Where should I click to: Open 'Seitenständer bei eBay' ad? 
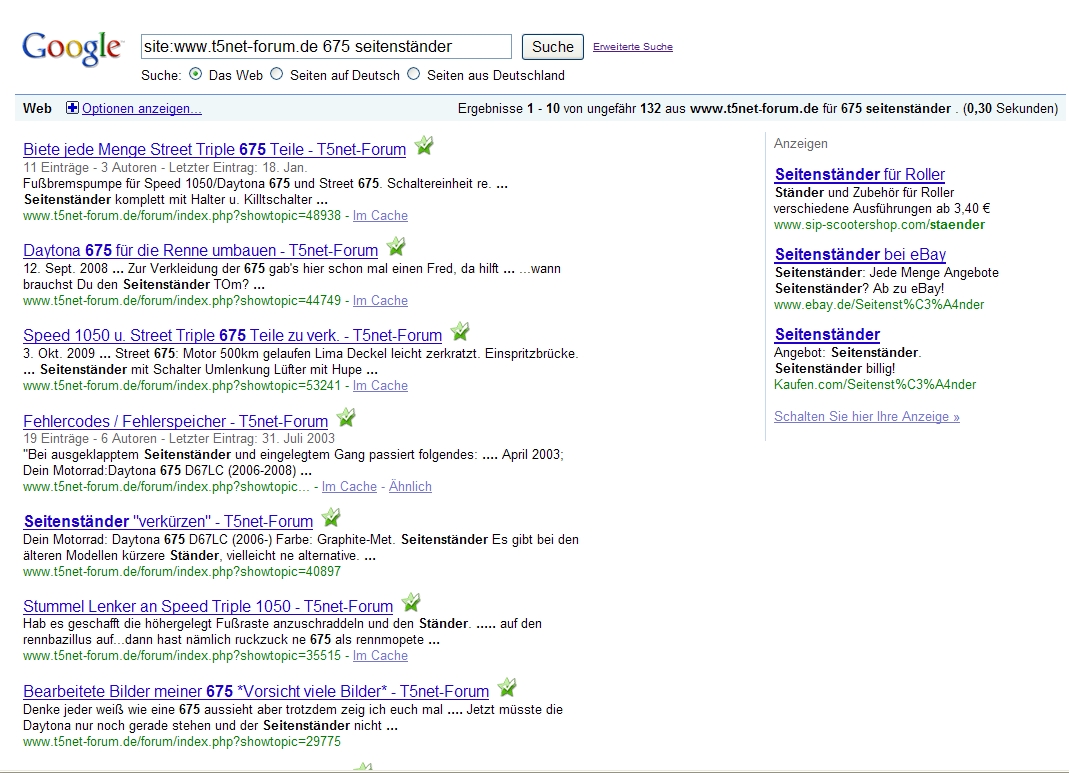tap(860, 255)
